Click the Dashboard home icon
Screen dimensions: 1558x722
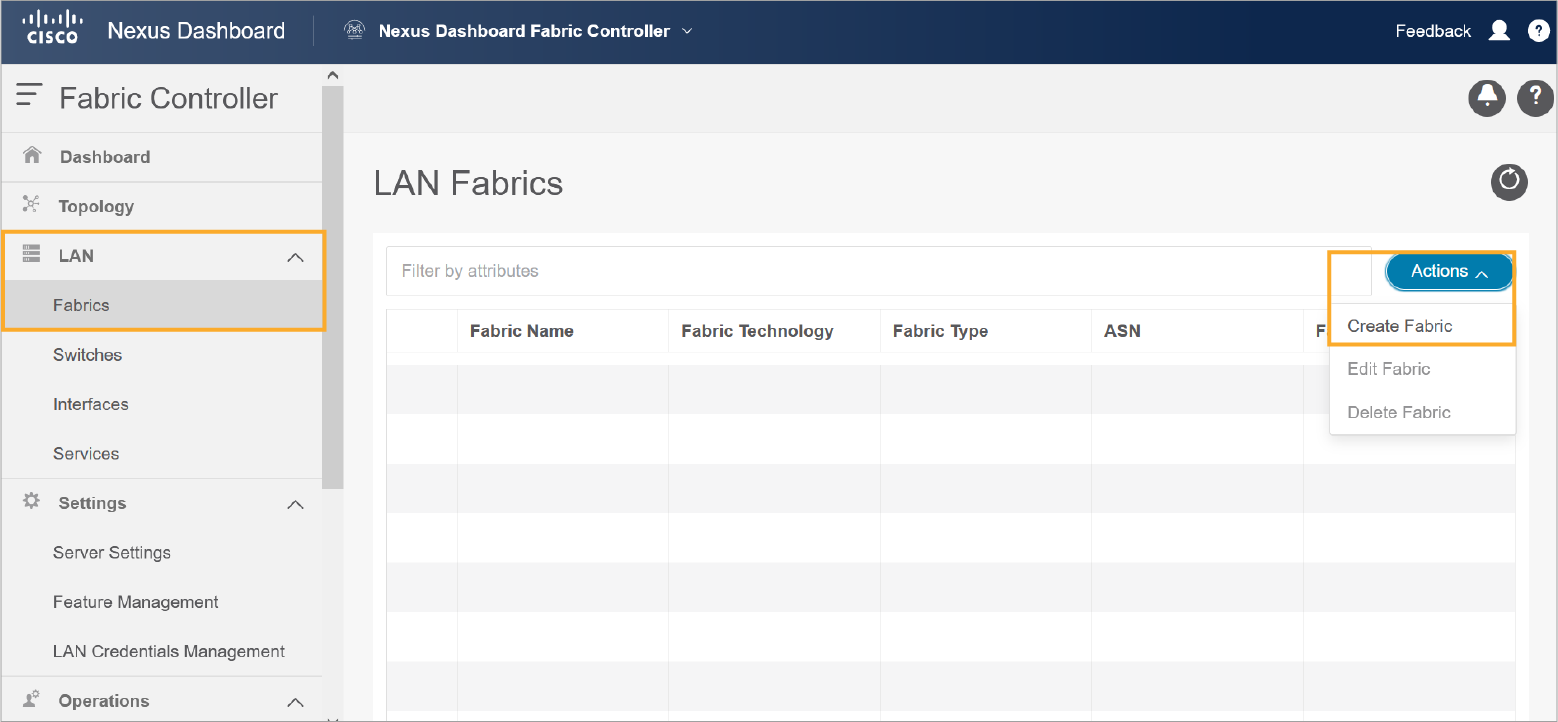tap(32, 156)
